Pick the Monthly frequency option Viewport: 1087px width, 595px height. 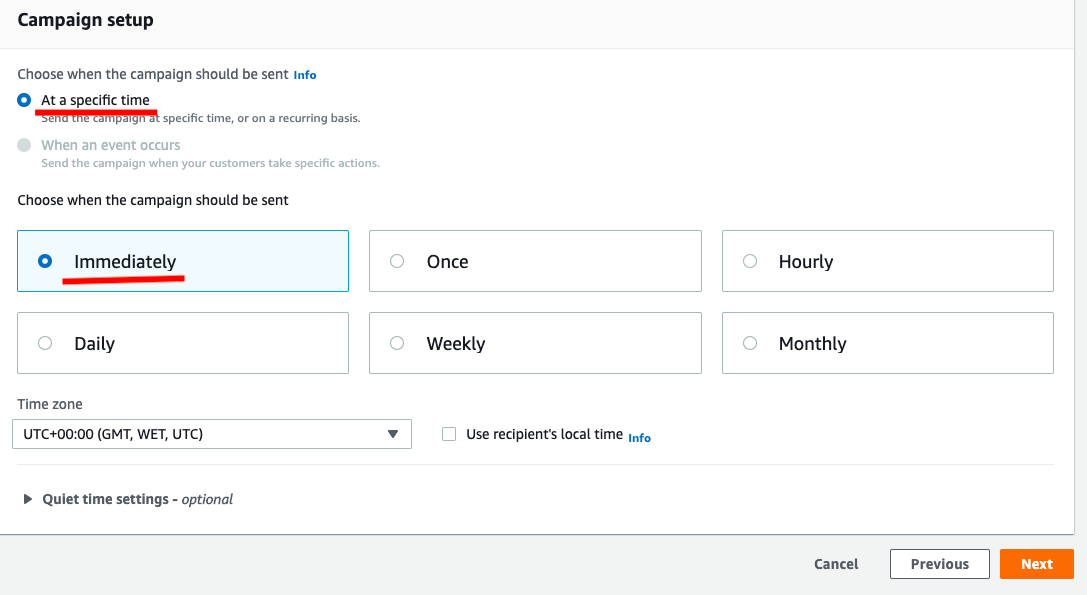(750, 343)
